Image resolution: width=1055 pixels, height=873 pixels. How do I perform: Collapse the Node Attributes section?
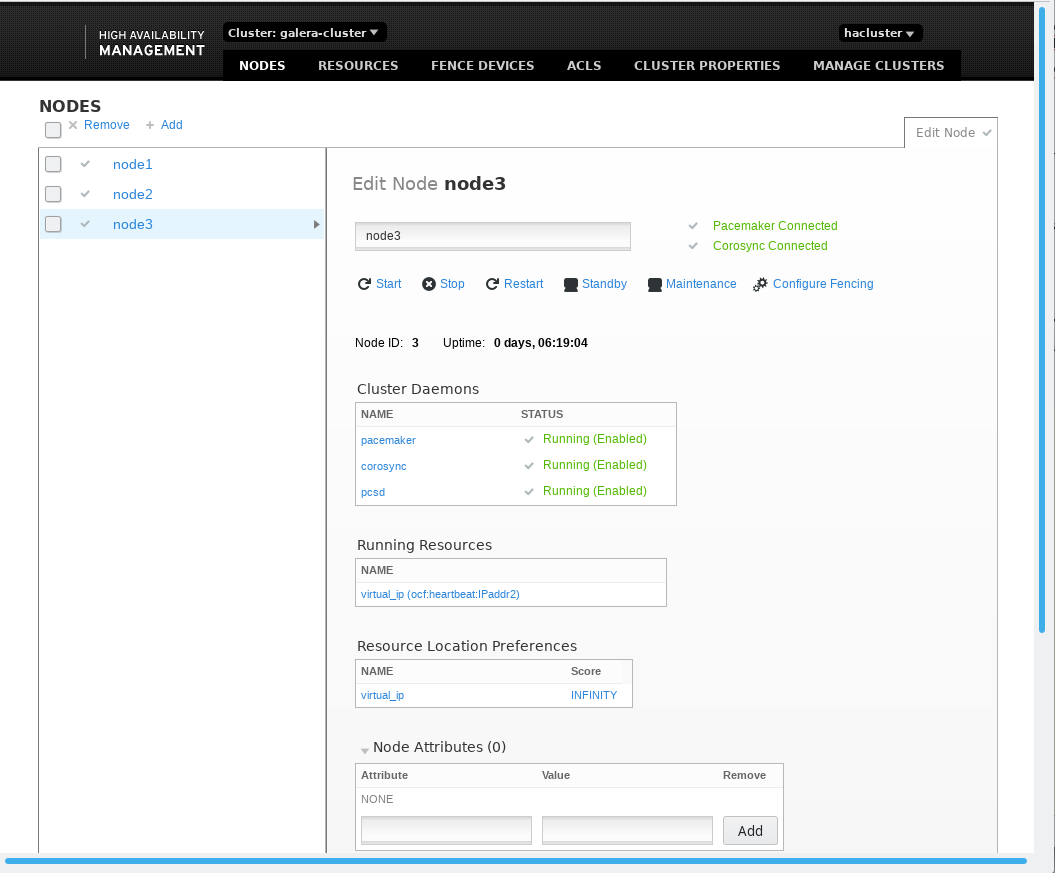click(x=365, y=750)
